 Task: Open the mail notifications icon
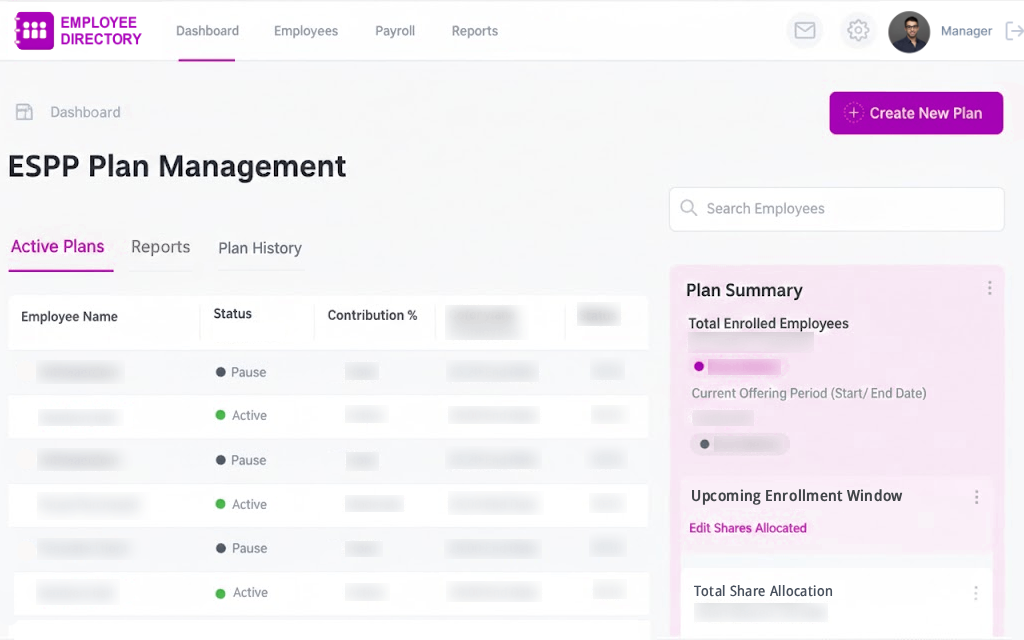tap(805, 31)
